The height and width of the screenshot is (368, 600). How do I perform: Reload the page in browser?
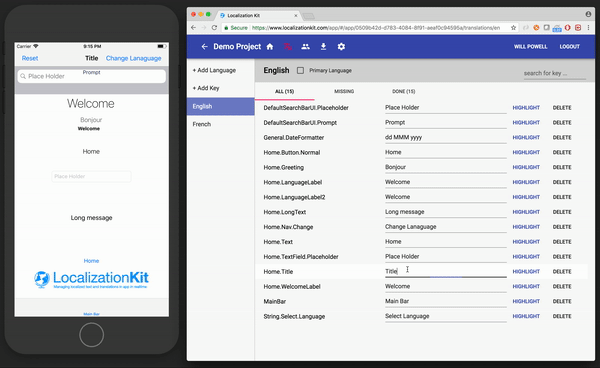[x=214, y=28]
